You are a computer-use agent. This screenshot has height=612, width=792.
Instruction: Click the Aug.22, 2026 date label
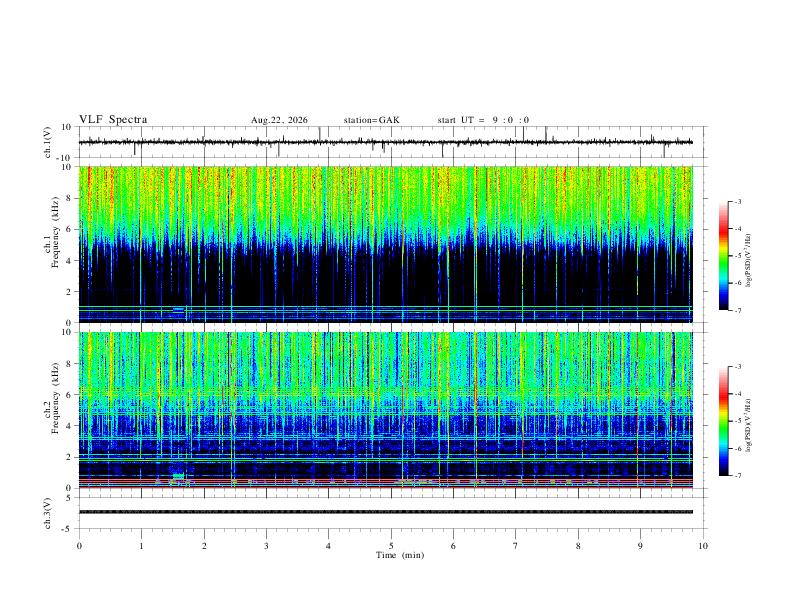point(279,120)
